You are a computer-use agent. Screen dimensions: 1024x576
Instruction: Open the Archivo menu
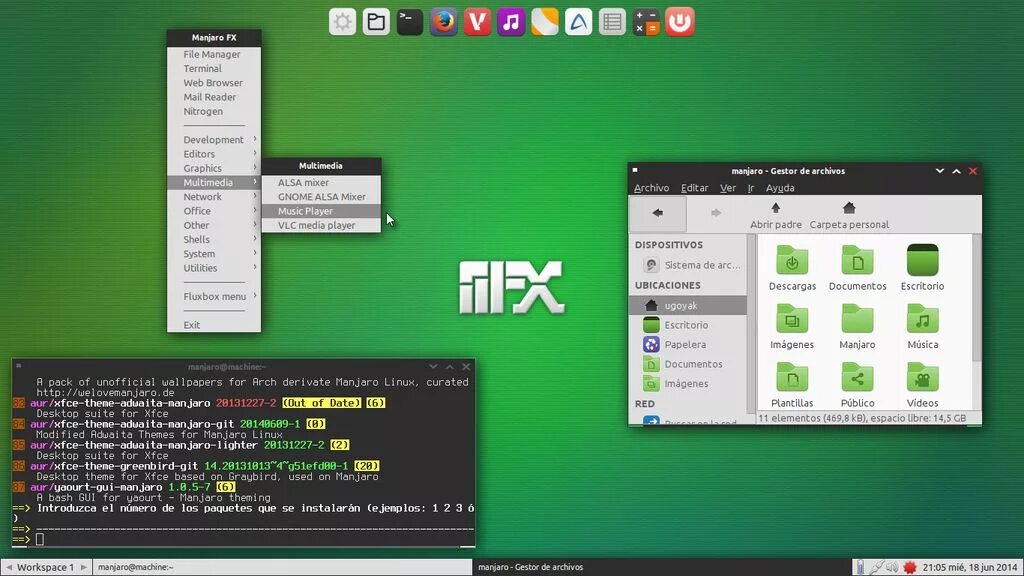tap(651, 188)
